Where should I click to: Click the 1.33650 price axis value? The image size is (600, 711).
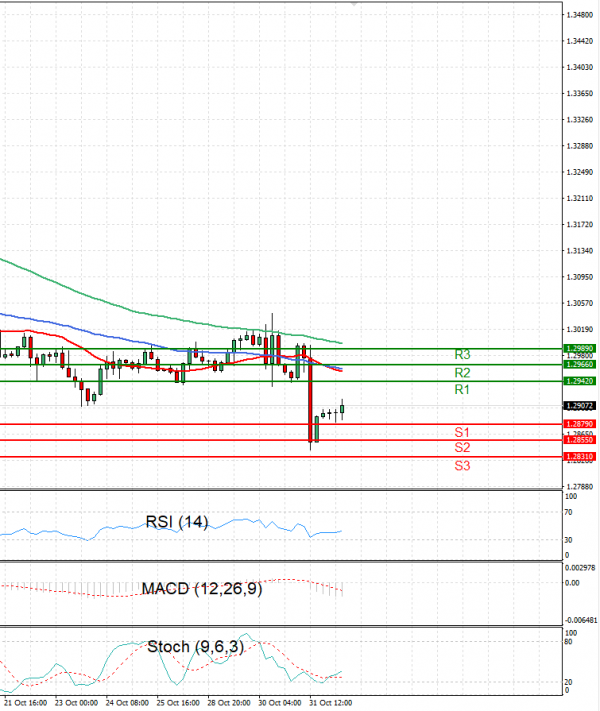[580, 93]
